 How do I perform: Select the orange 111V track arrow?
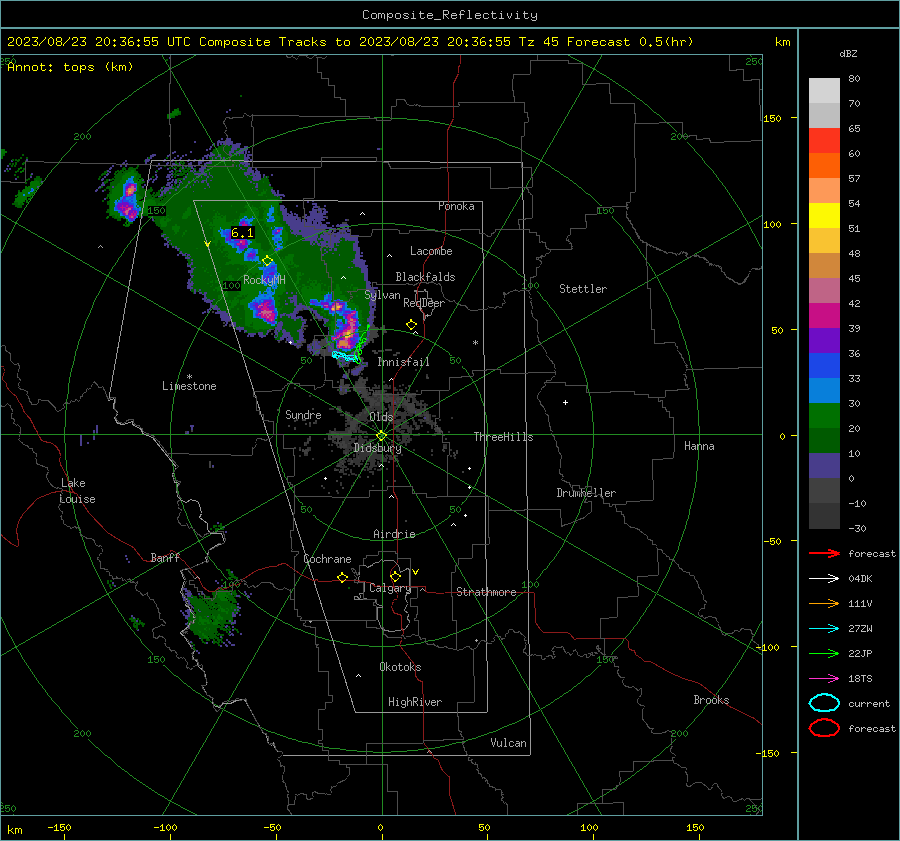824,603
